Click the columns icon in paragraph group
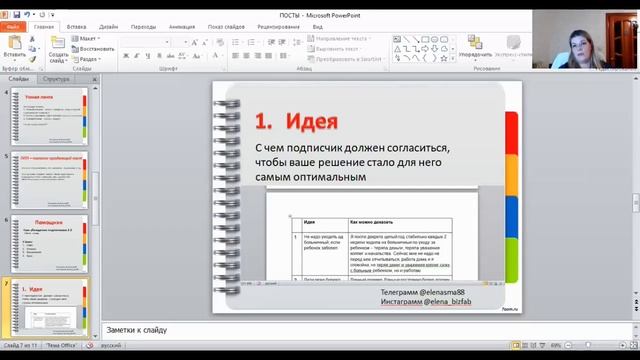Image resolution: width=640 pixels, height=360 pixels. click(284, 56)
